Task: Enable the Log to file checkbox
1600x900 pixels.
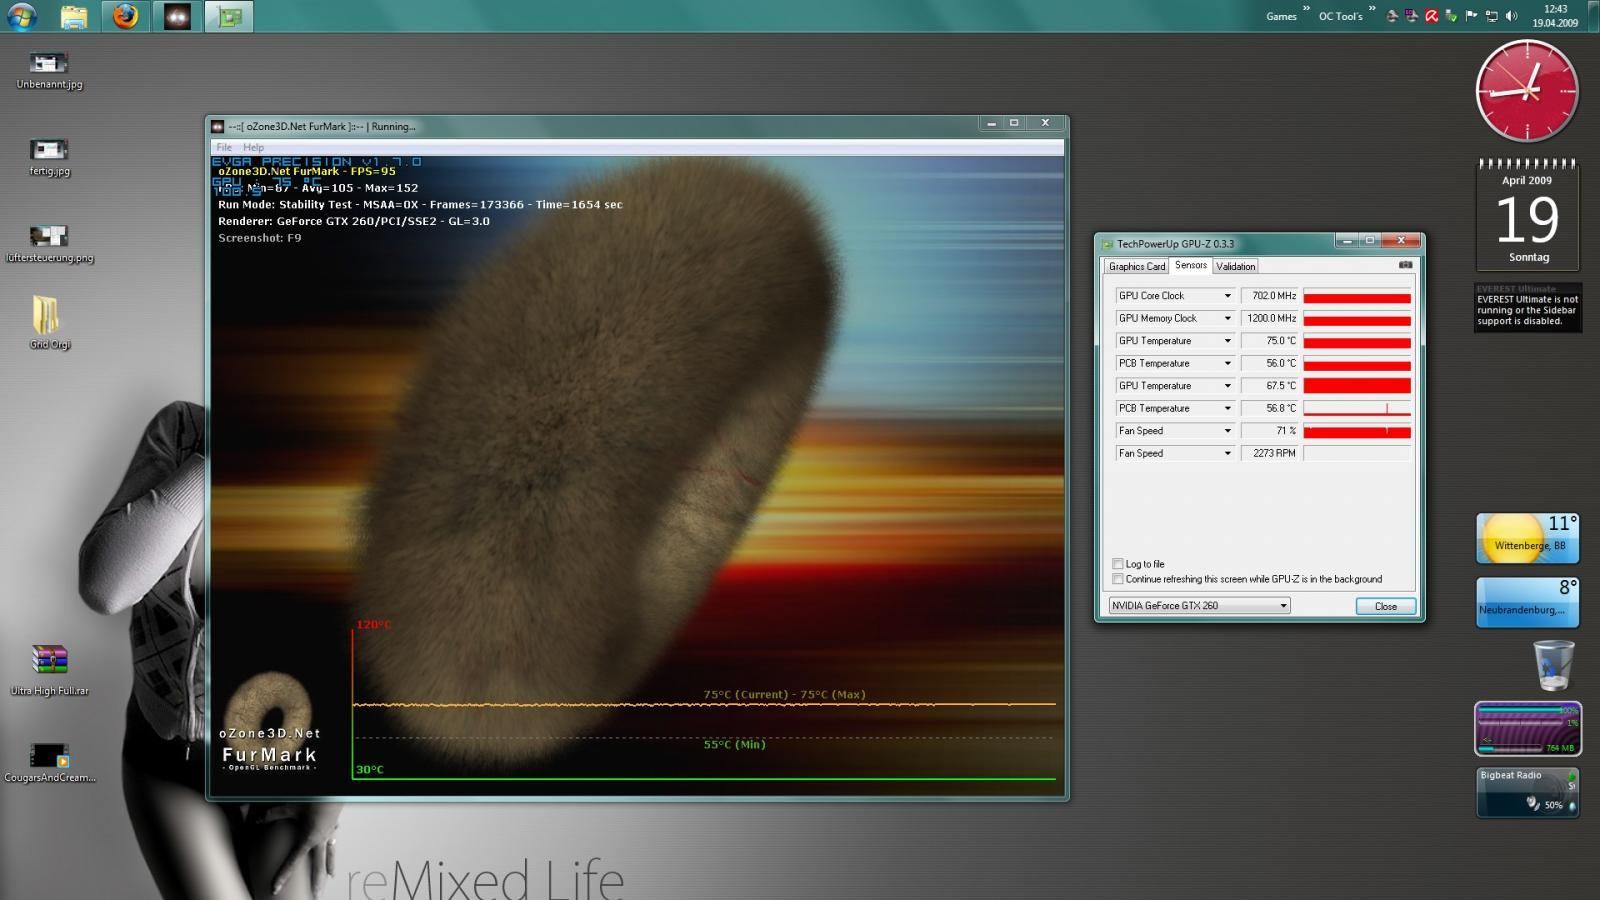Action: point(1118,564)
